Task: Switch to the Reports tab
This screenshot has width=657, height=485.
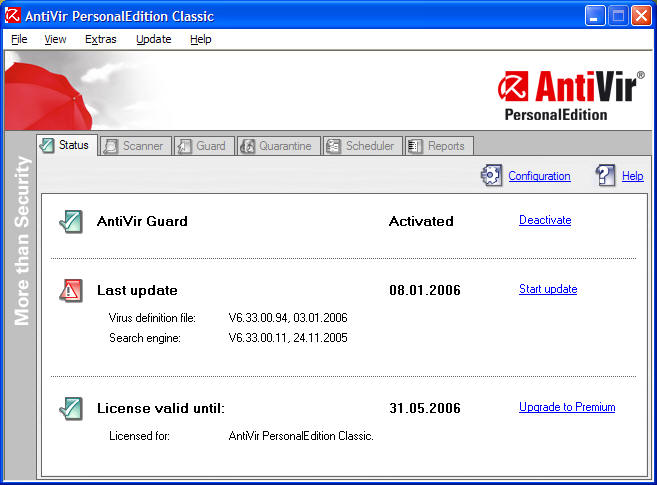Action: tap(439, 146)
